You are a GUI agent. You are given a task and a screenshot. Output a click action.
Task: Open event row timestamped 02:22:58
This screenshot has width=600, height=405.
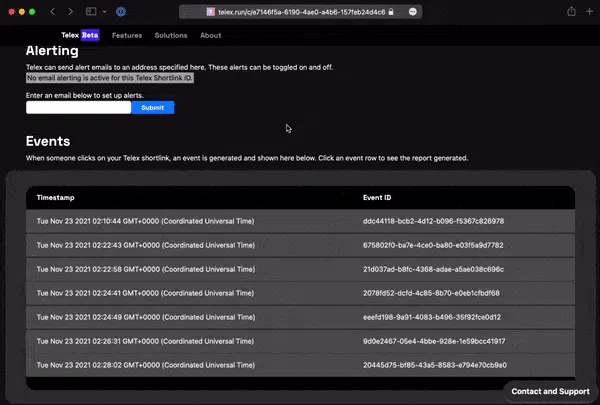click(x=300, y=269)
